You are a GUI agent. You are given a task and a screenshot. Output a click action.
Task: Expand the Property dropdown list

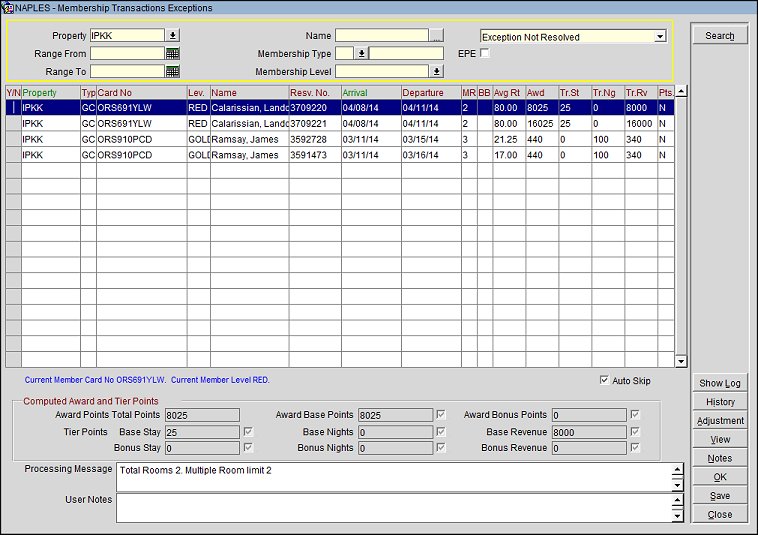tap(172, 36)
